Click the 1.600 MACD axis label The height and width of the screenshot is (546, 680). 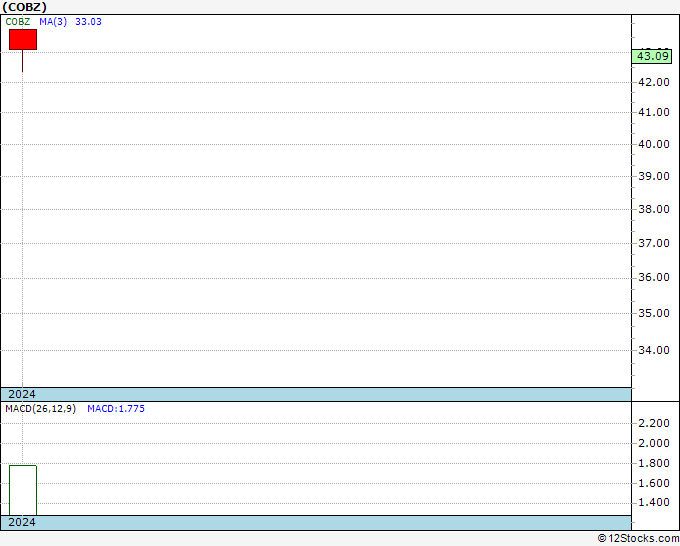point(654,483)
